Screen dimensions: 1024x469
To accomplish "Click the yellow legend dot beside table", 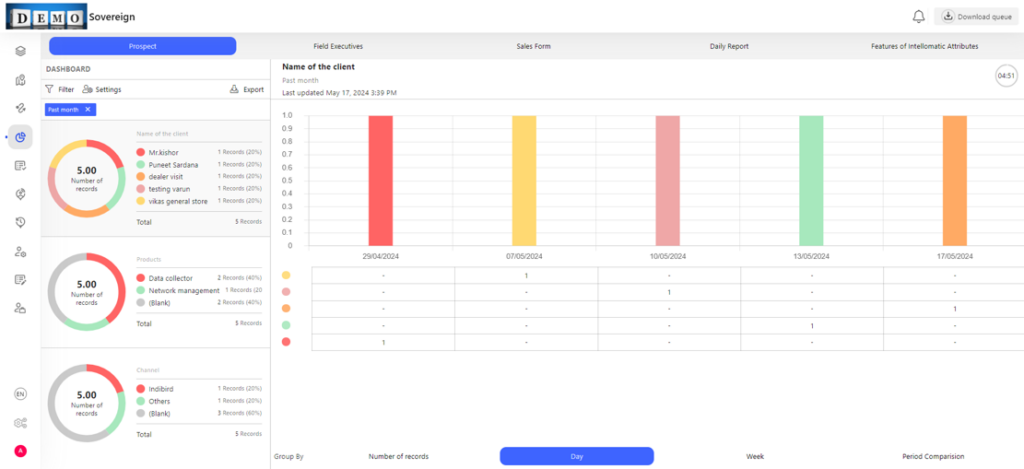I will point(286,276).
